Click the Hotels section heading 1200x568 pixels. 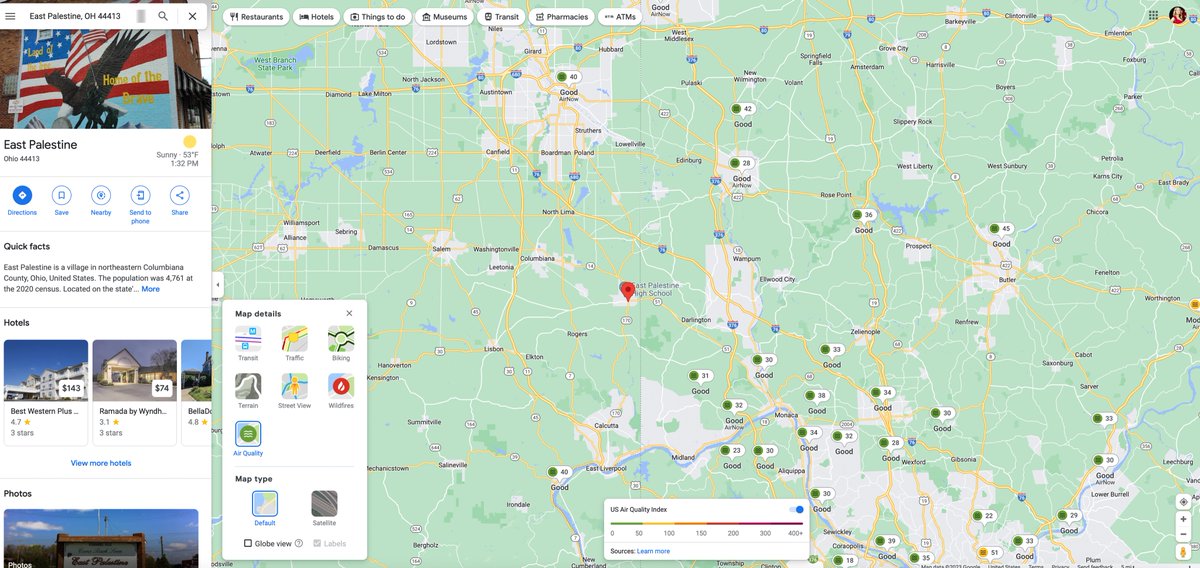click(17, 323)
